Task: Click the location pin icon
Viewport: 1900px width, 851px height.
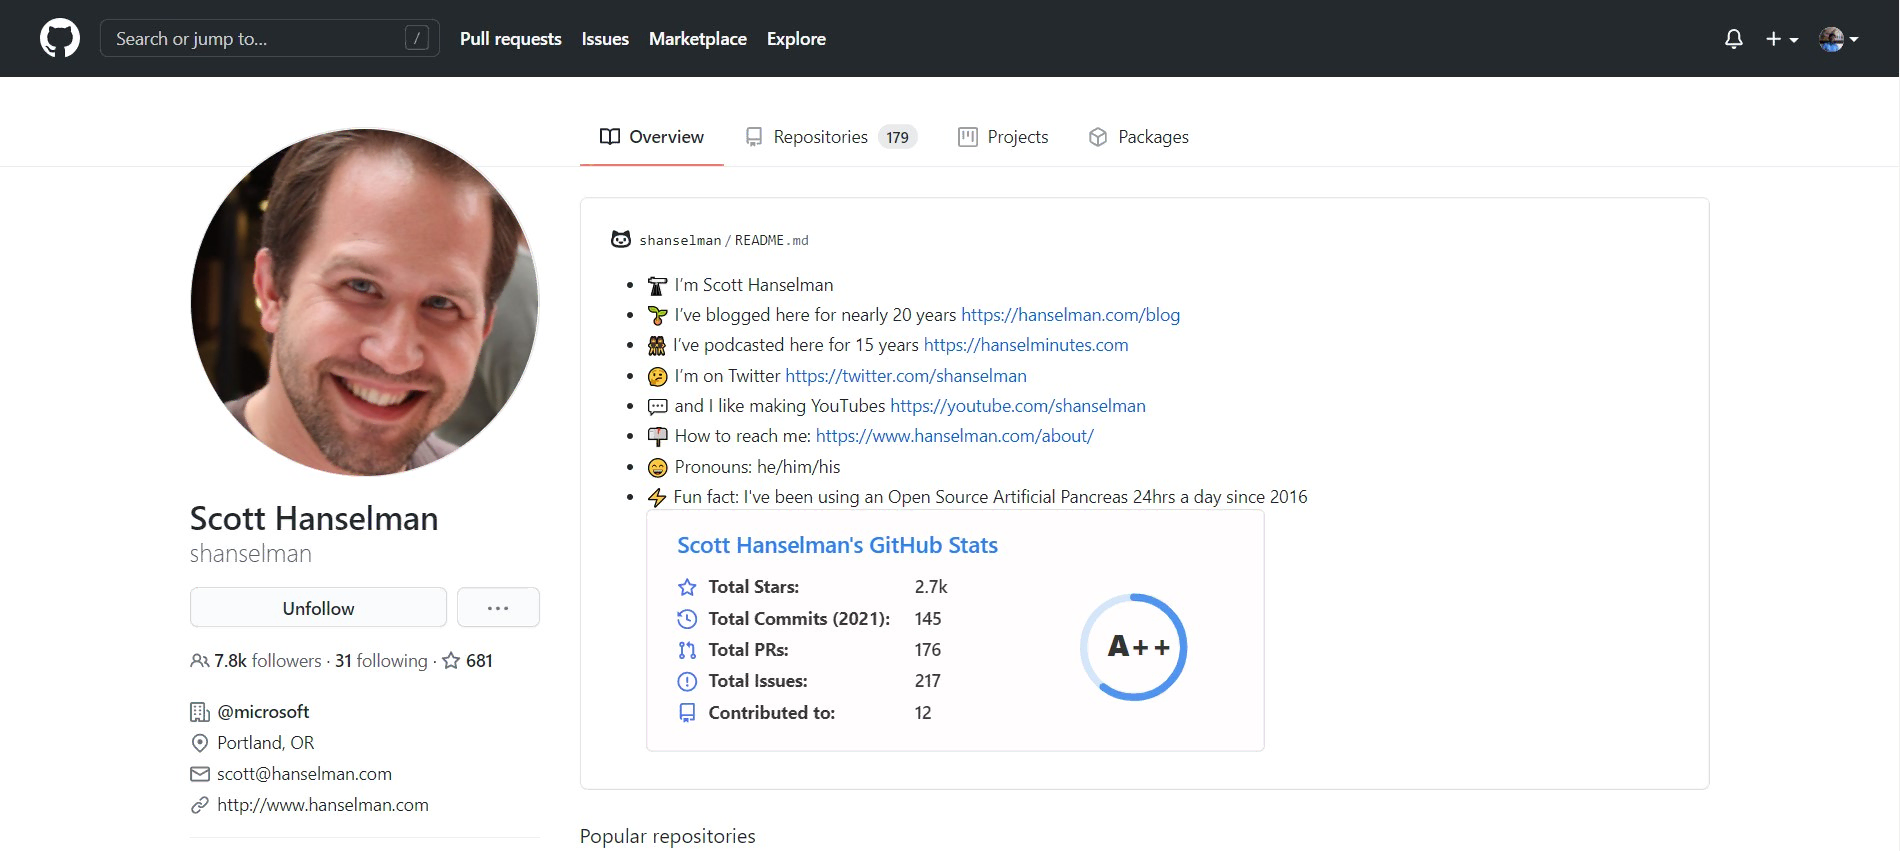Action: pyautogui.click(x=200, y=743)
